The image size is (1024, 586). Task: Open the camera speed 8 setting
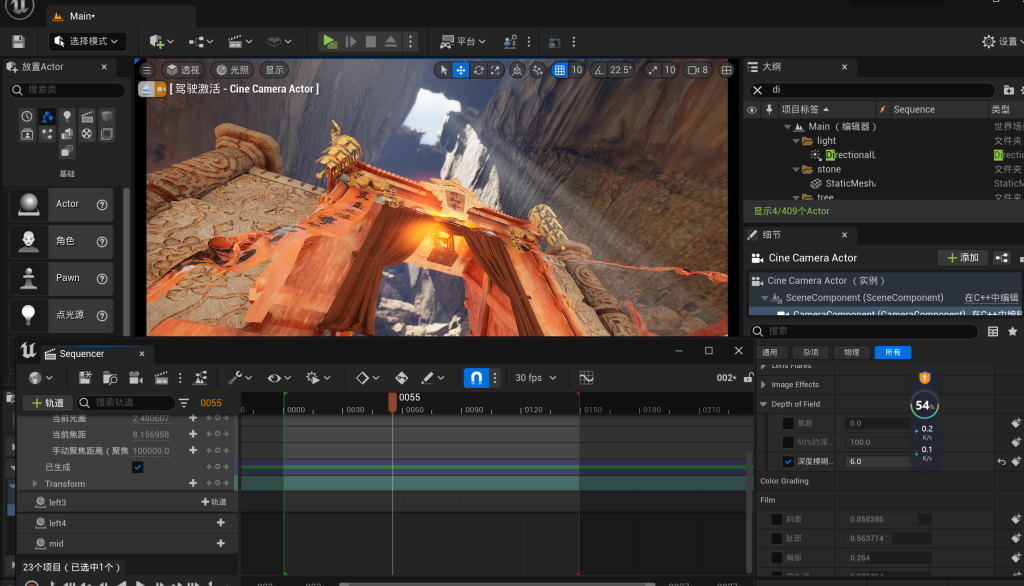tap(698, 70)
